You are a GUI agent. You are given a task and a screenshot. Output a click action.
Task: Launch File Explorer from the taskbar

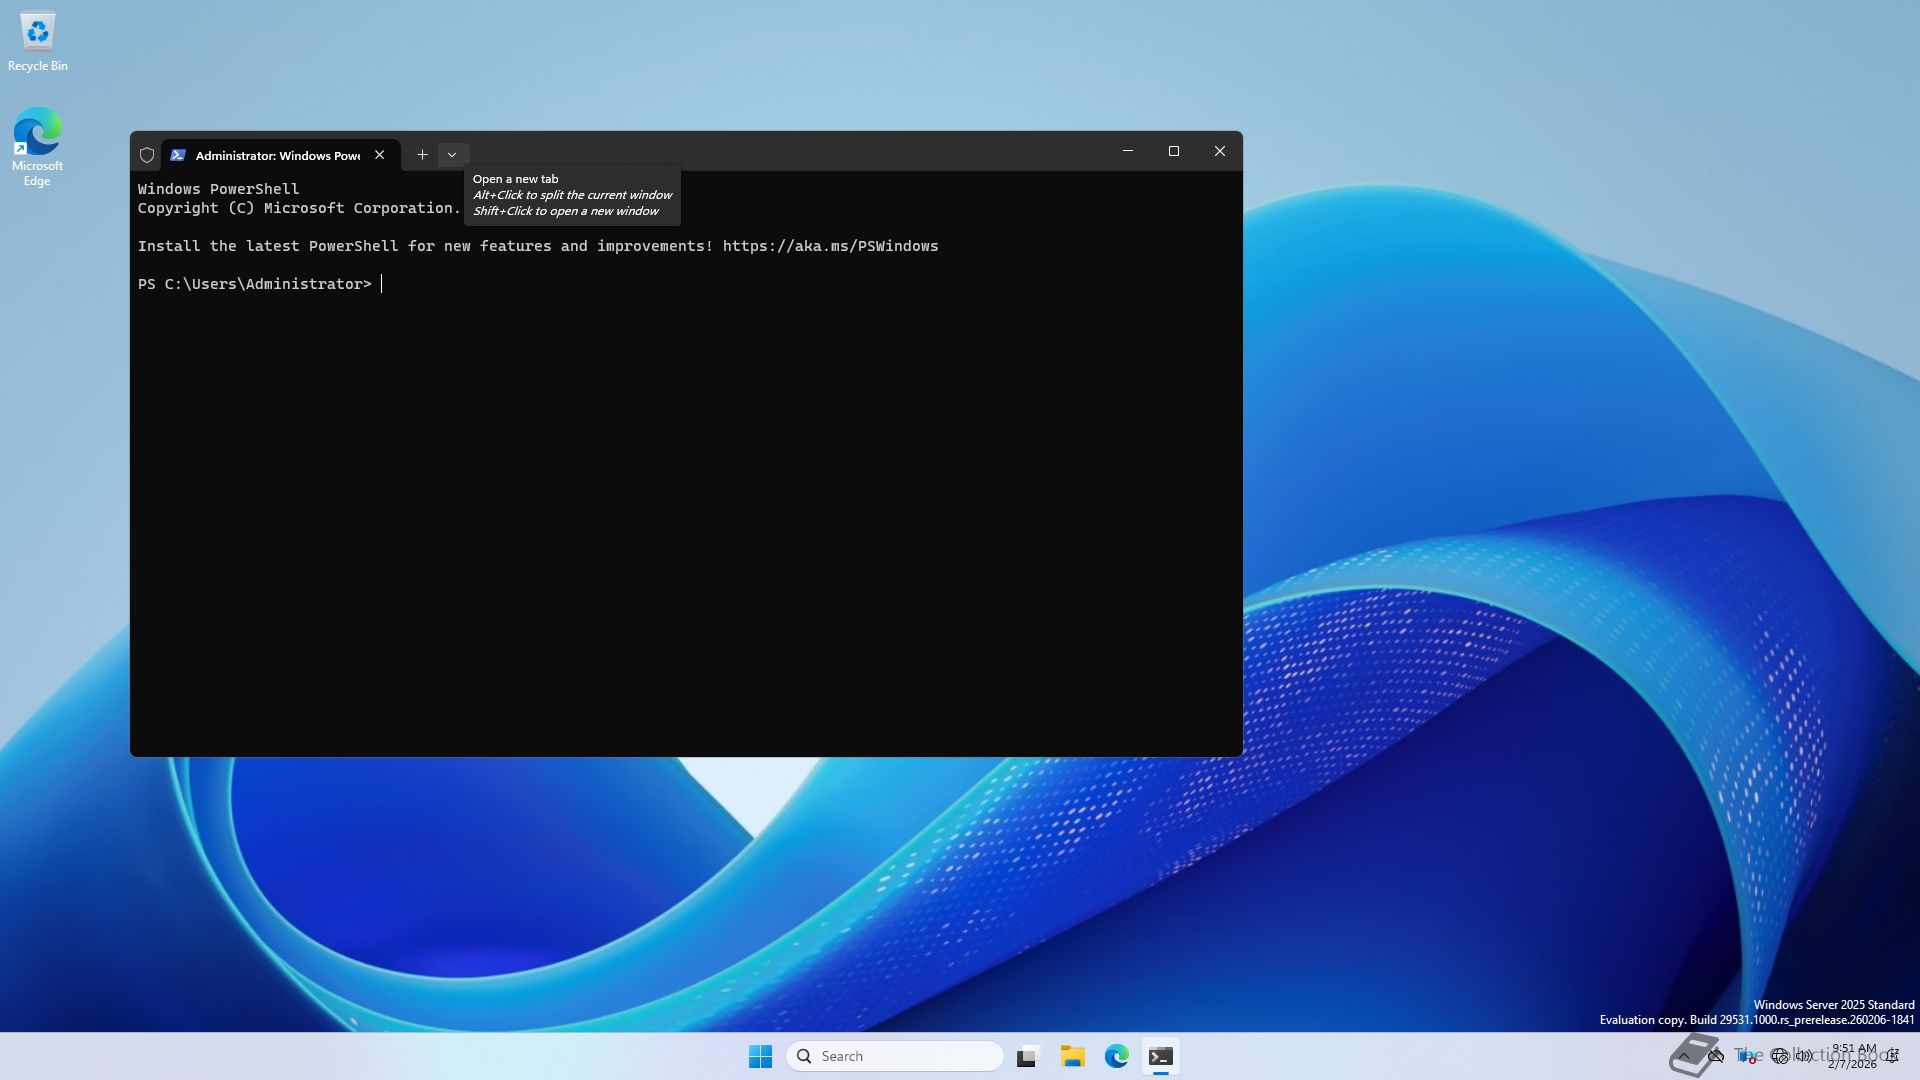[1072, 1056]
